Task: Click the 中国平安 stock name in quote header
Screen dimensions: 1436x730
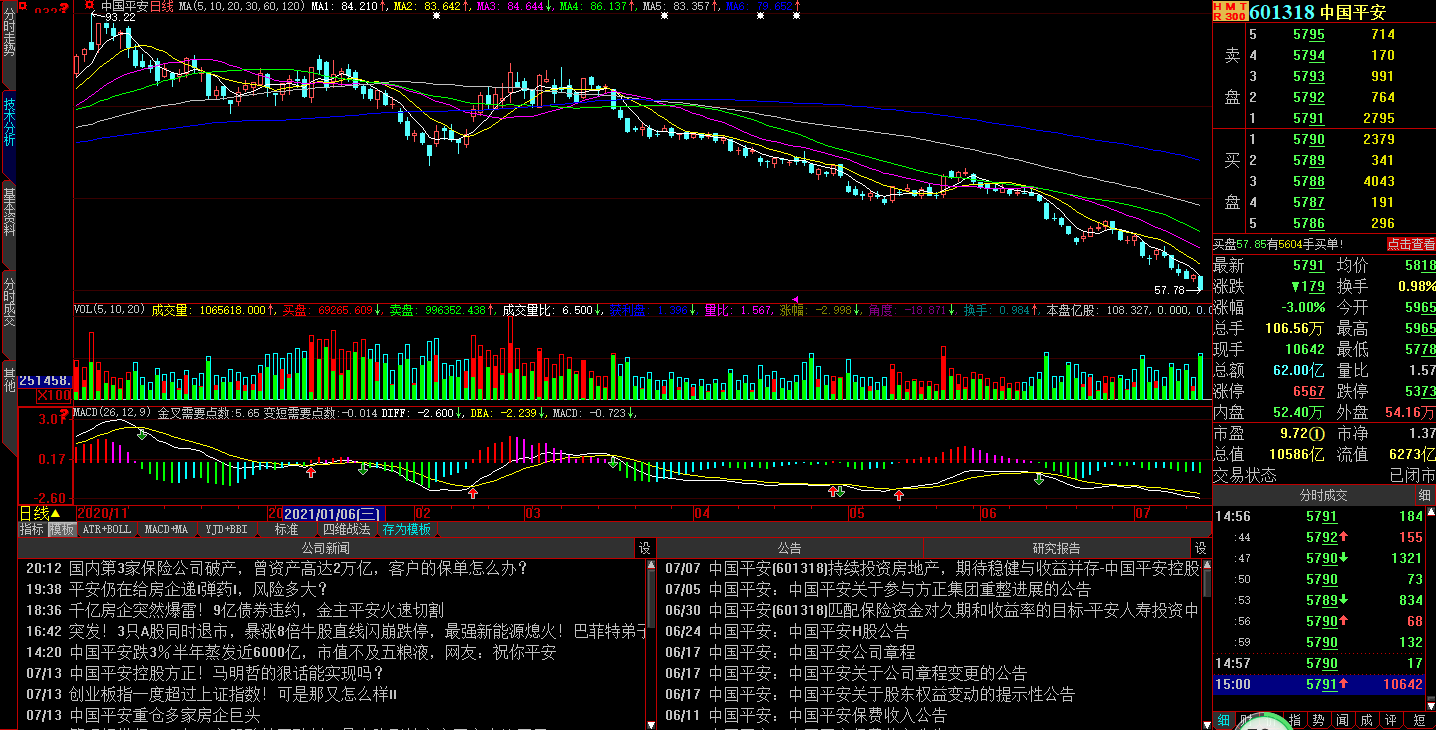Action: pyautogui.click(x=1352, y=12)
